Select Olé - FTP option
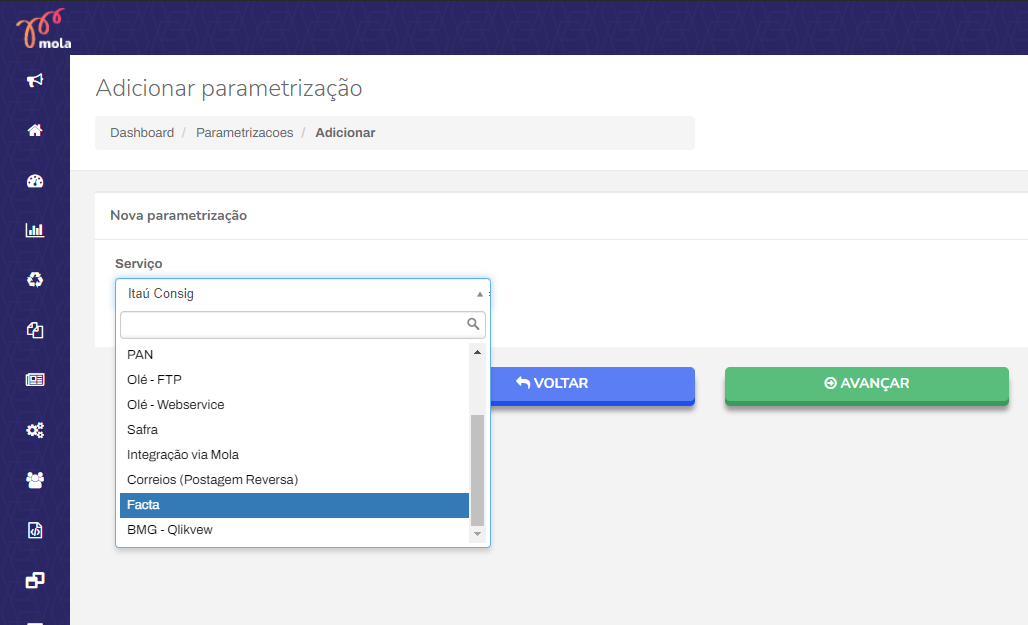The height and width of the screenshot is (625, 1028). pyautogui.click(x=294, y=380)
